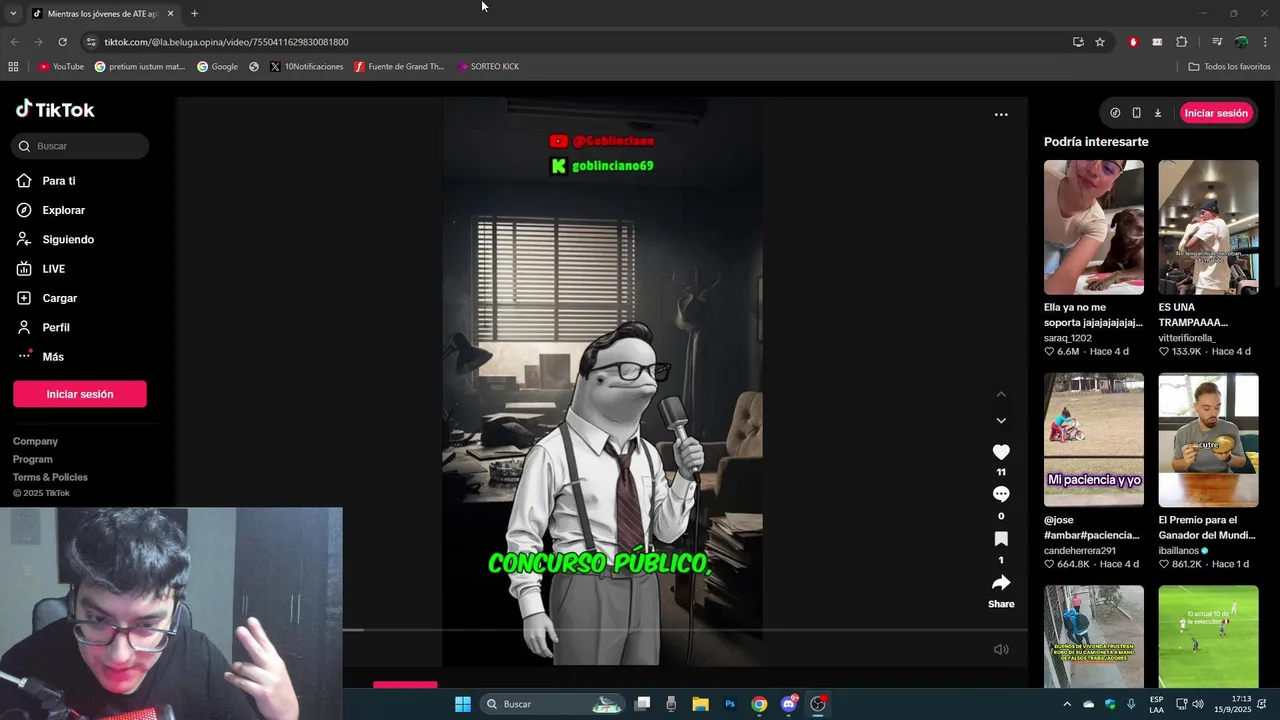Open File Explorer from the taskbar

pos(700,704)
